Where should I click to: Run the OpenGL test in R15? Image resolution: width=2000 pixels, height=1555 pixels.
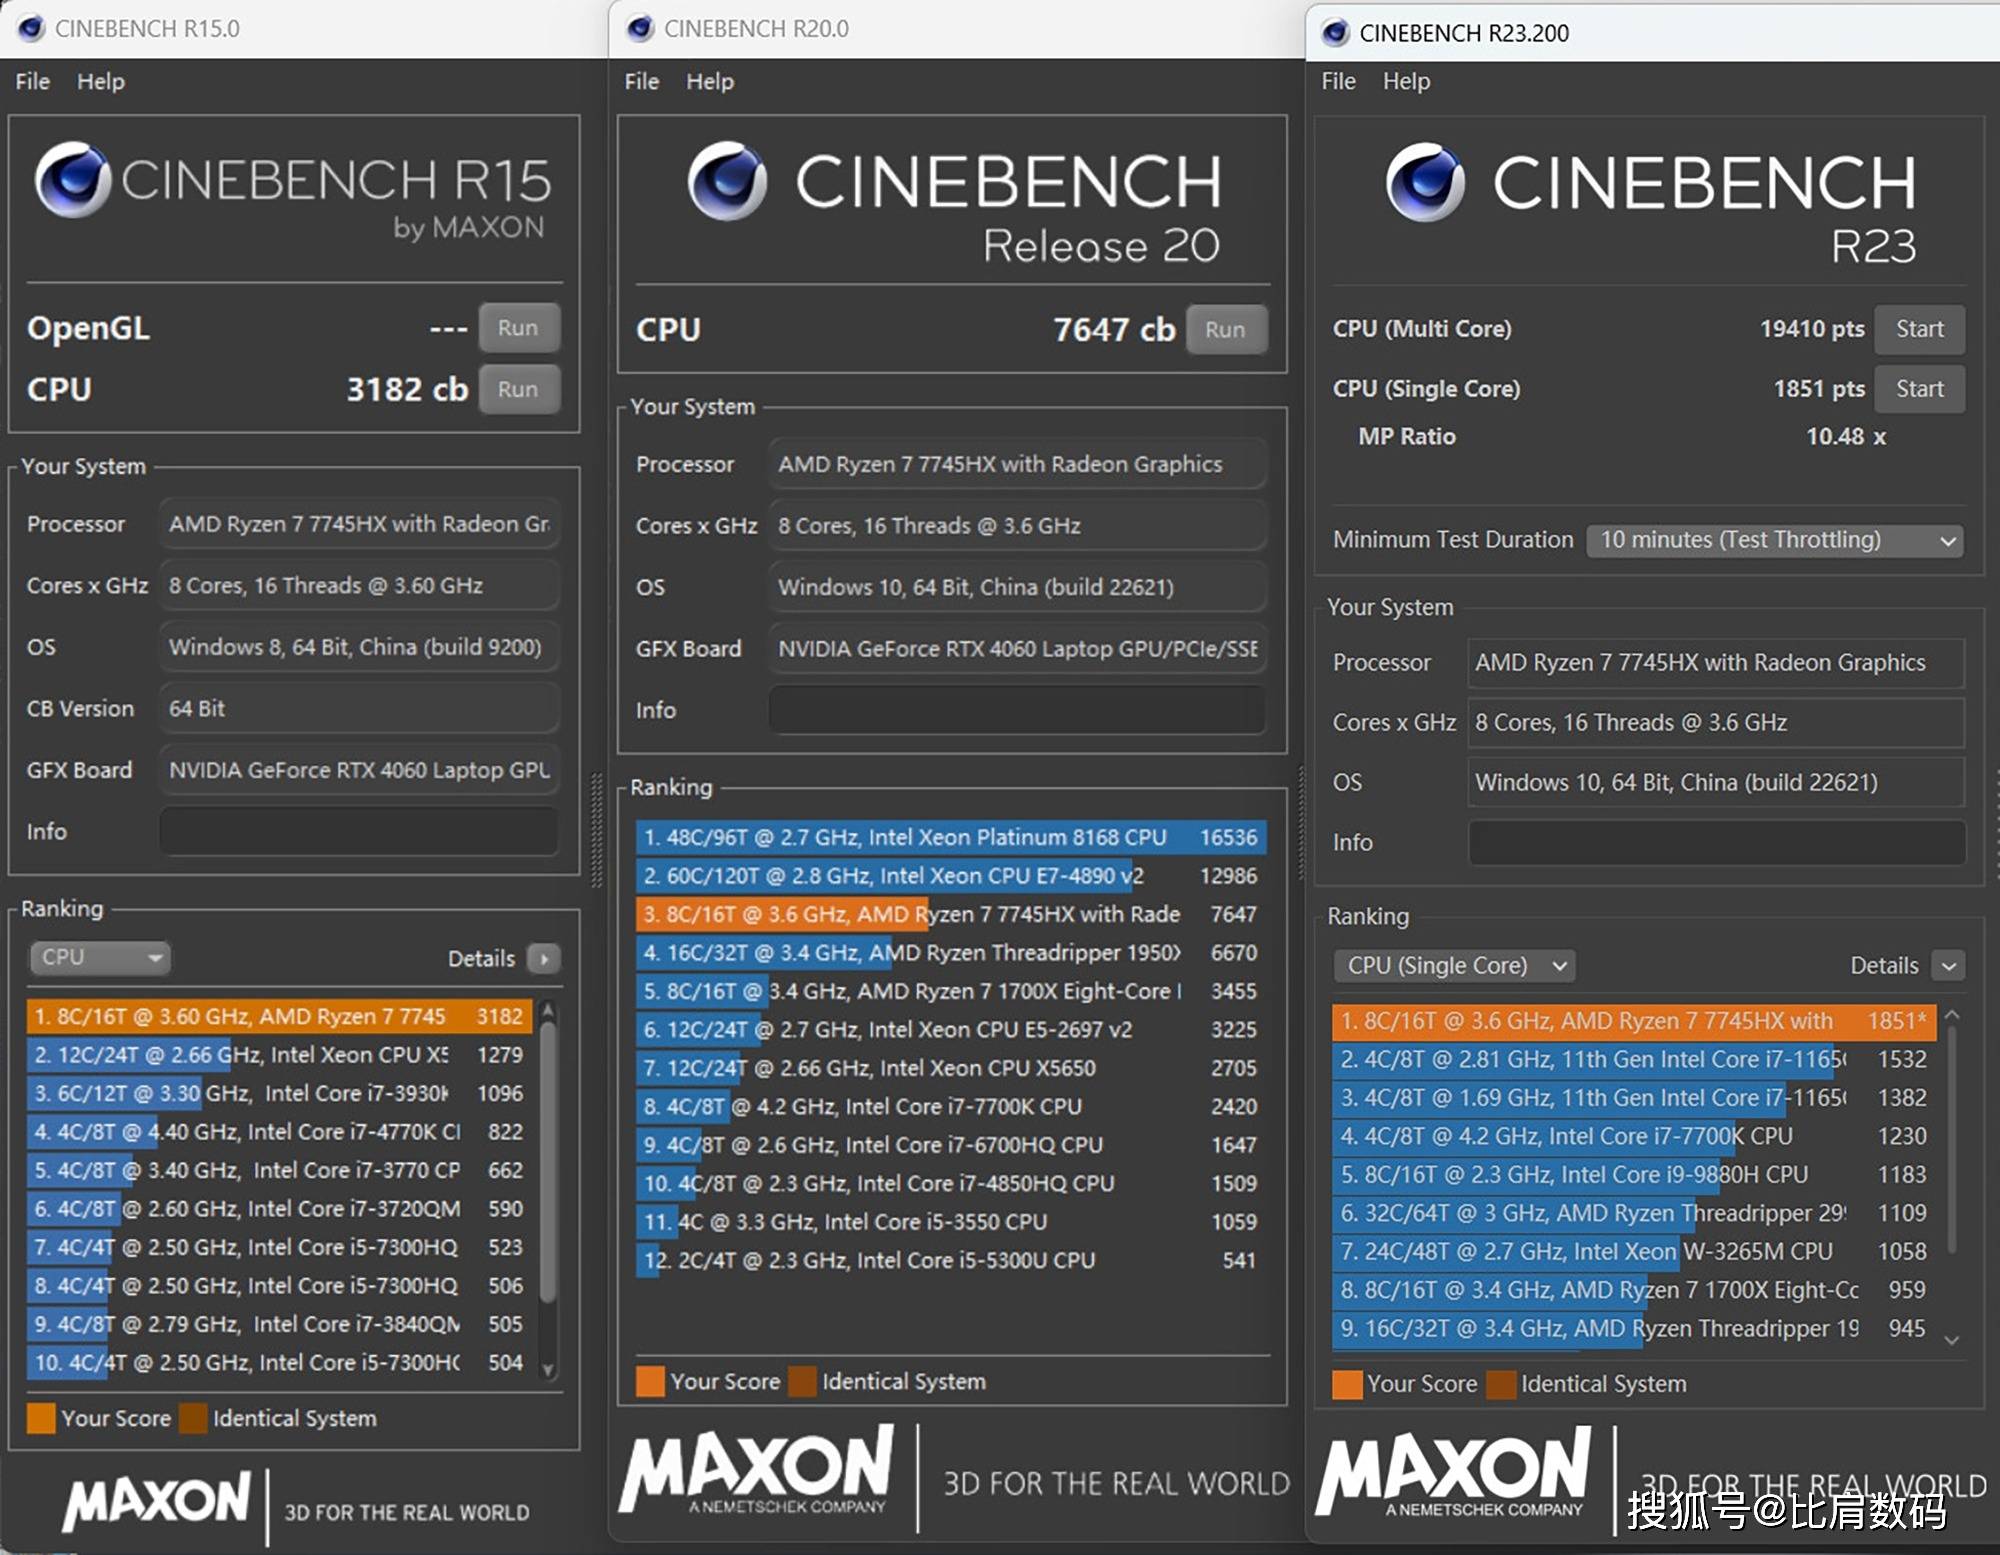click(x=518, y=328)
